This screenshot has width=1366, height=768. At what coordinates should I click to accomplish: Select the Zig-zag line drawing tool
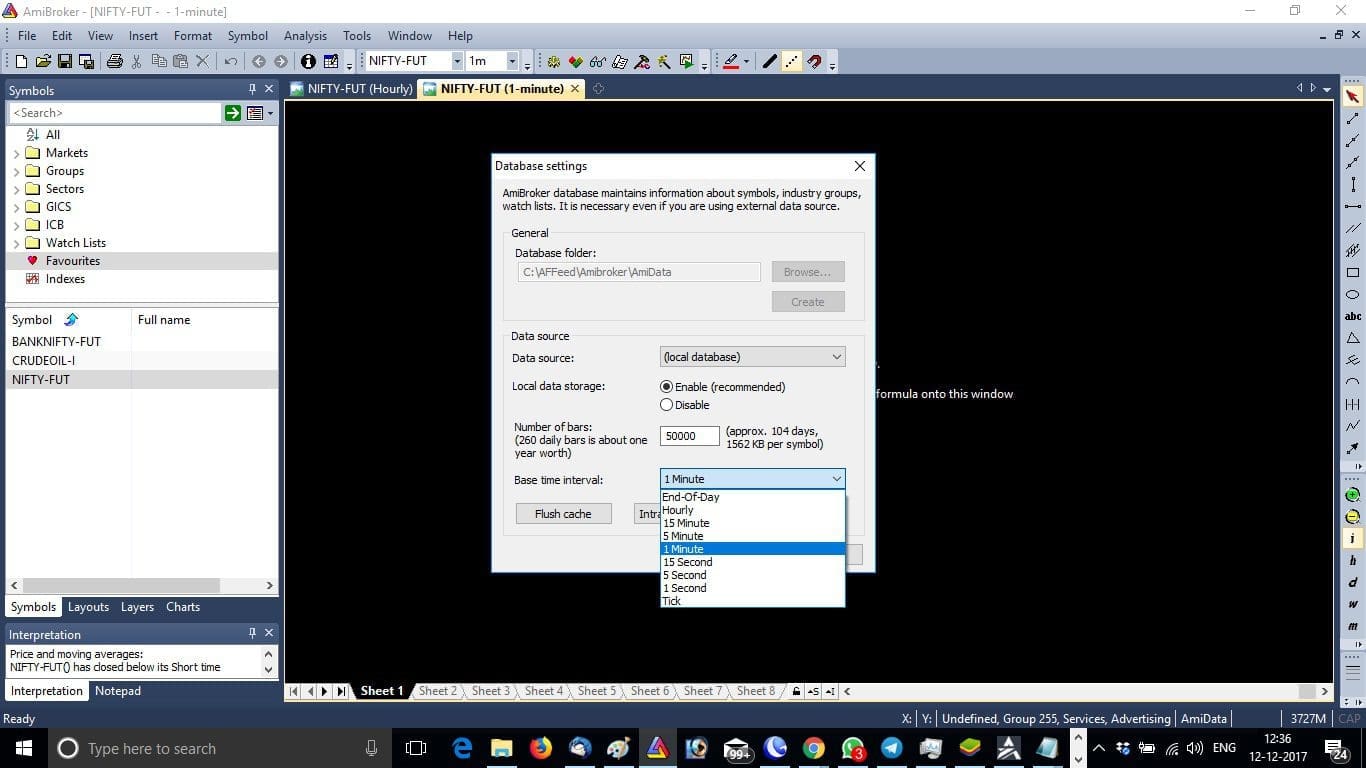[x=1353, y=426]
